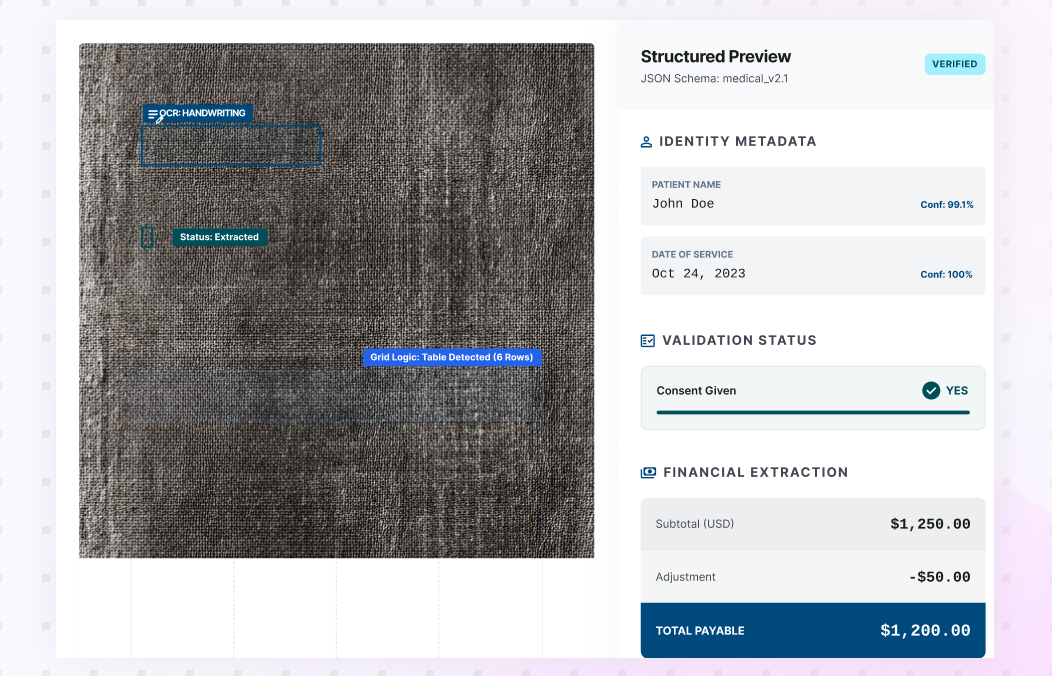The height and width of the screenshot is (676, 1052).
Task: Click the Subtotal (USD) label
Action: [x=694, y=524]
